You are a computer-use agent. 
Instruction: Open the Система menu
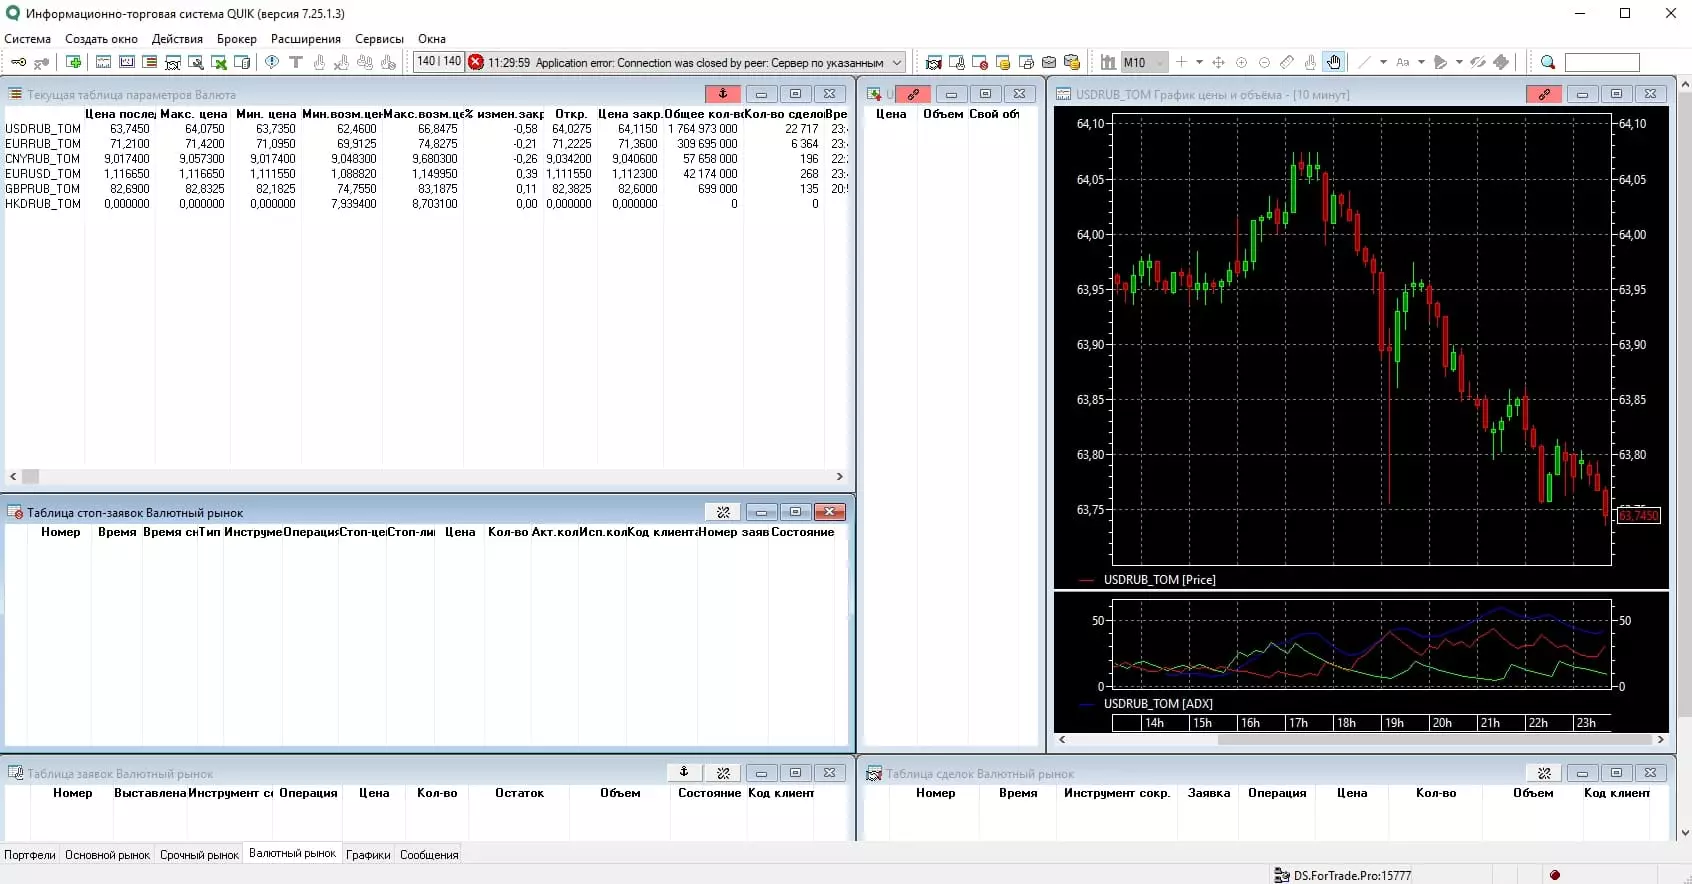[28, 39]
